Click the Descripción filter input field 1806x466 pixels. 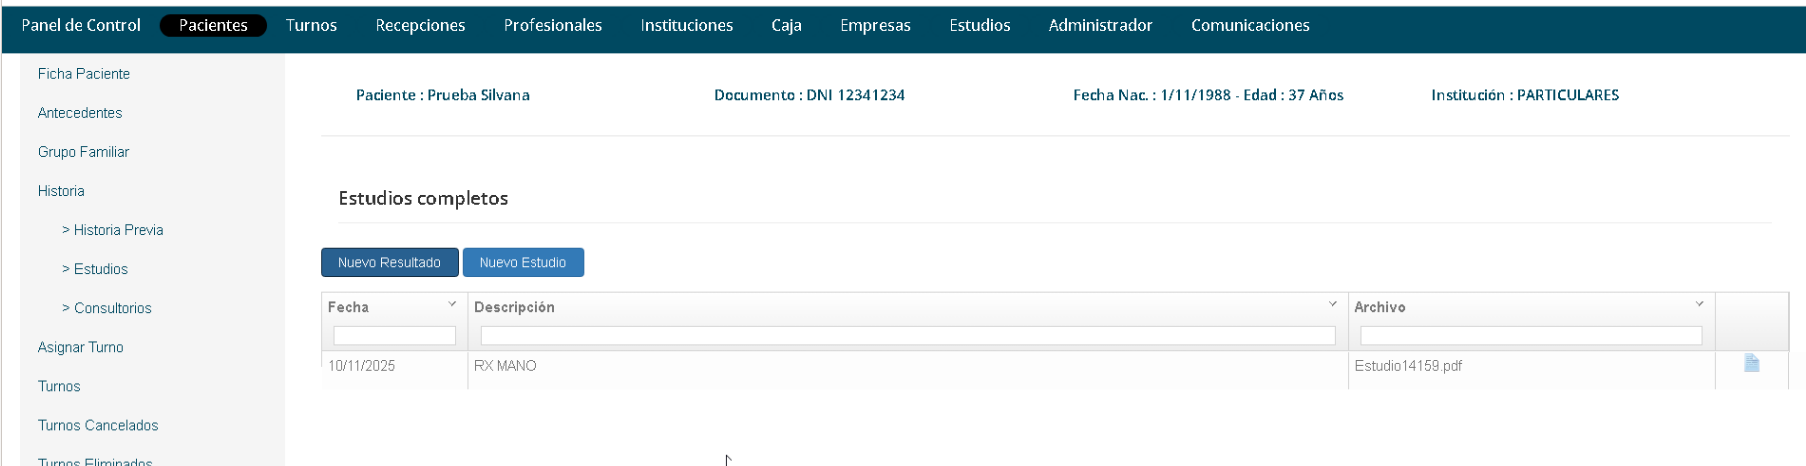[907, 336]
